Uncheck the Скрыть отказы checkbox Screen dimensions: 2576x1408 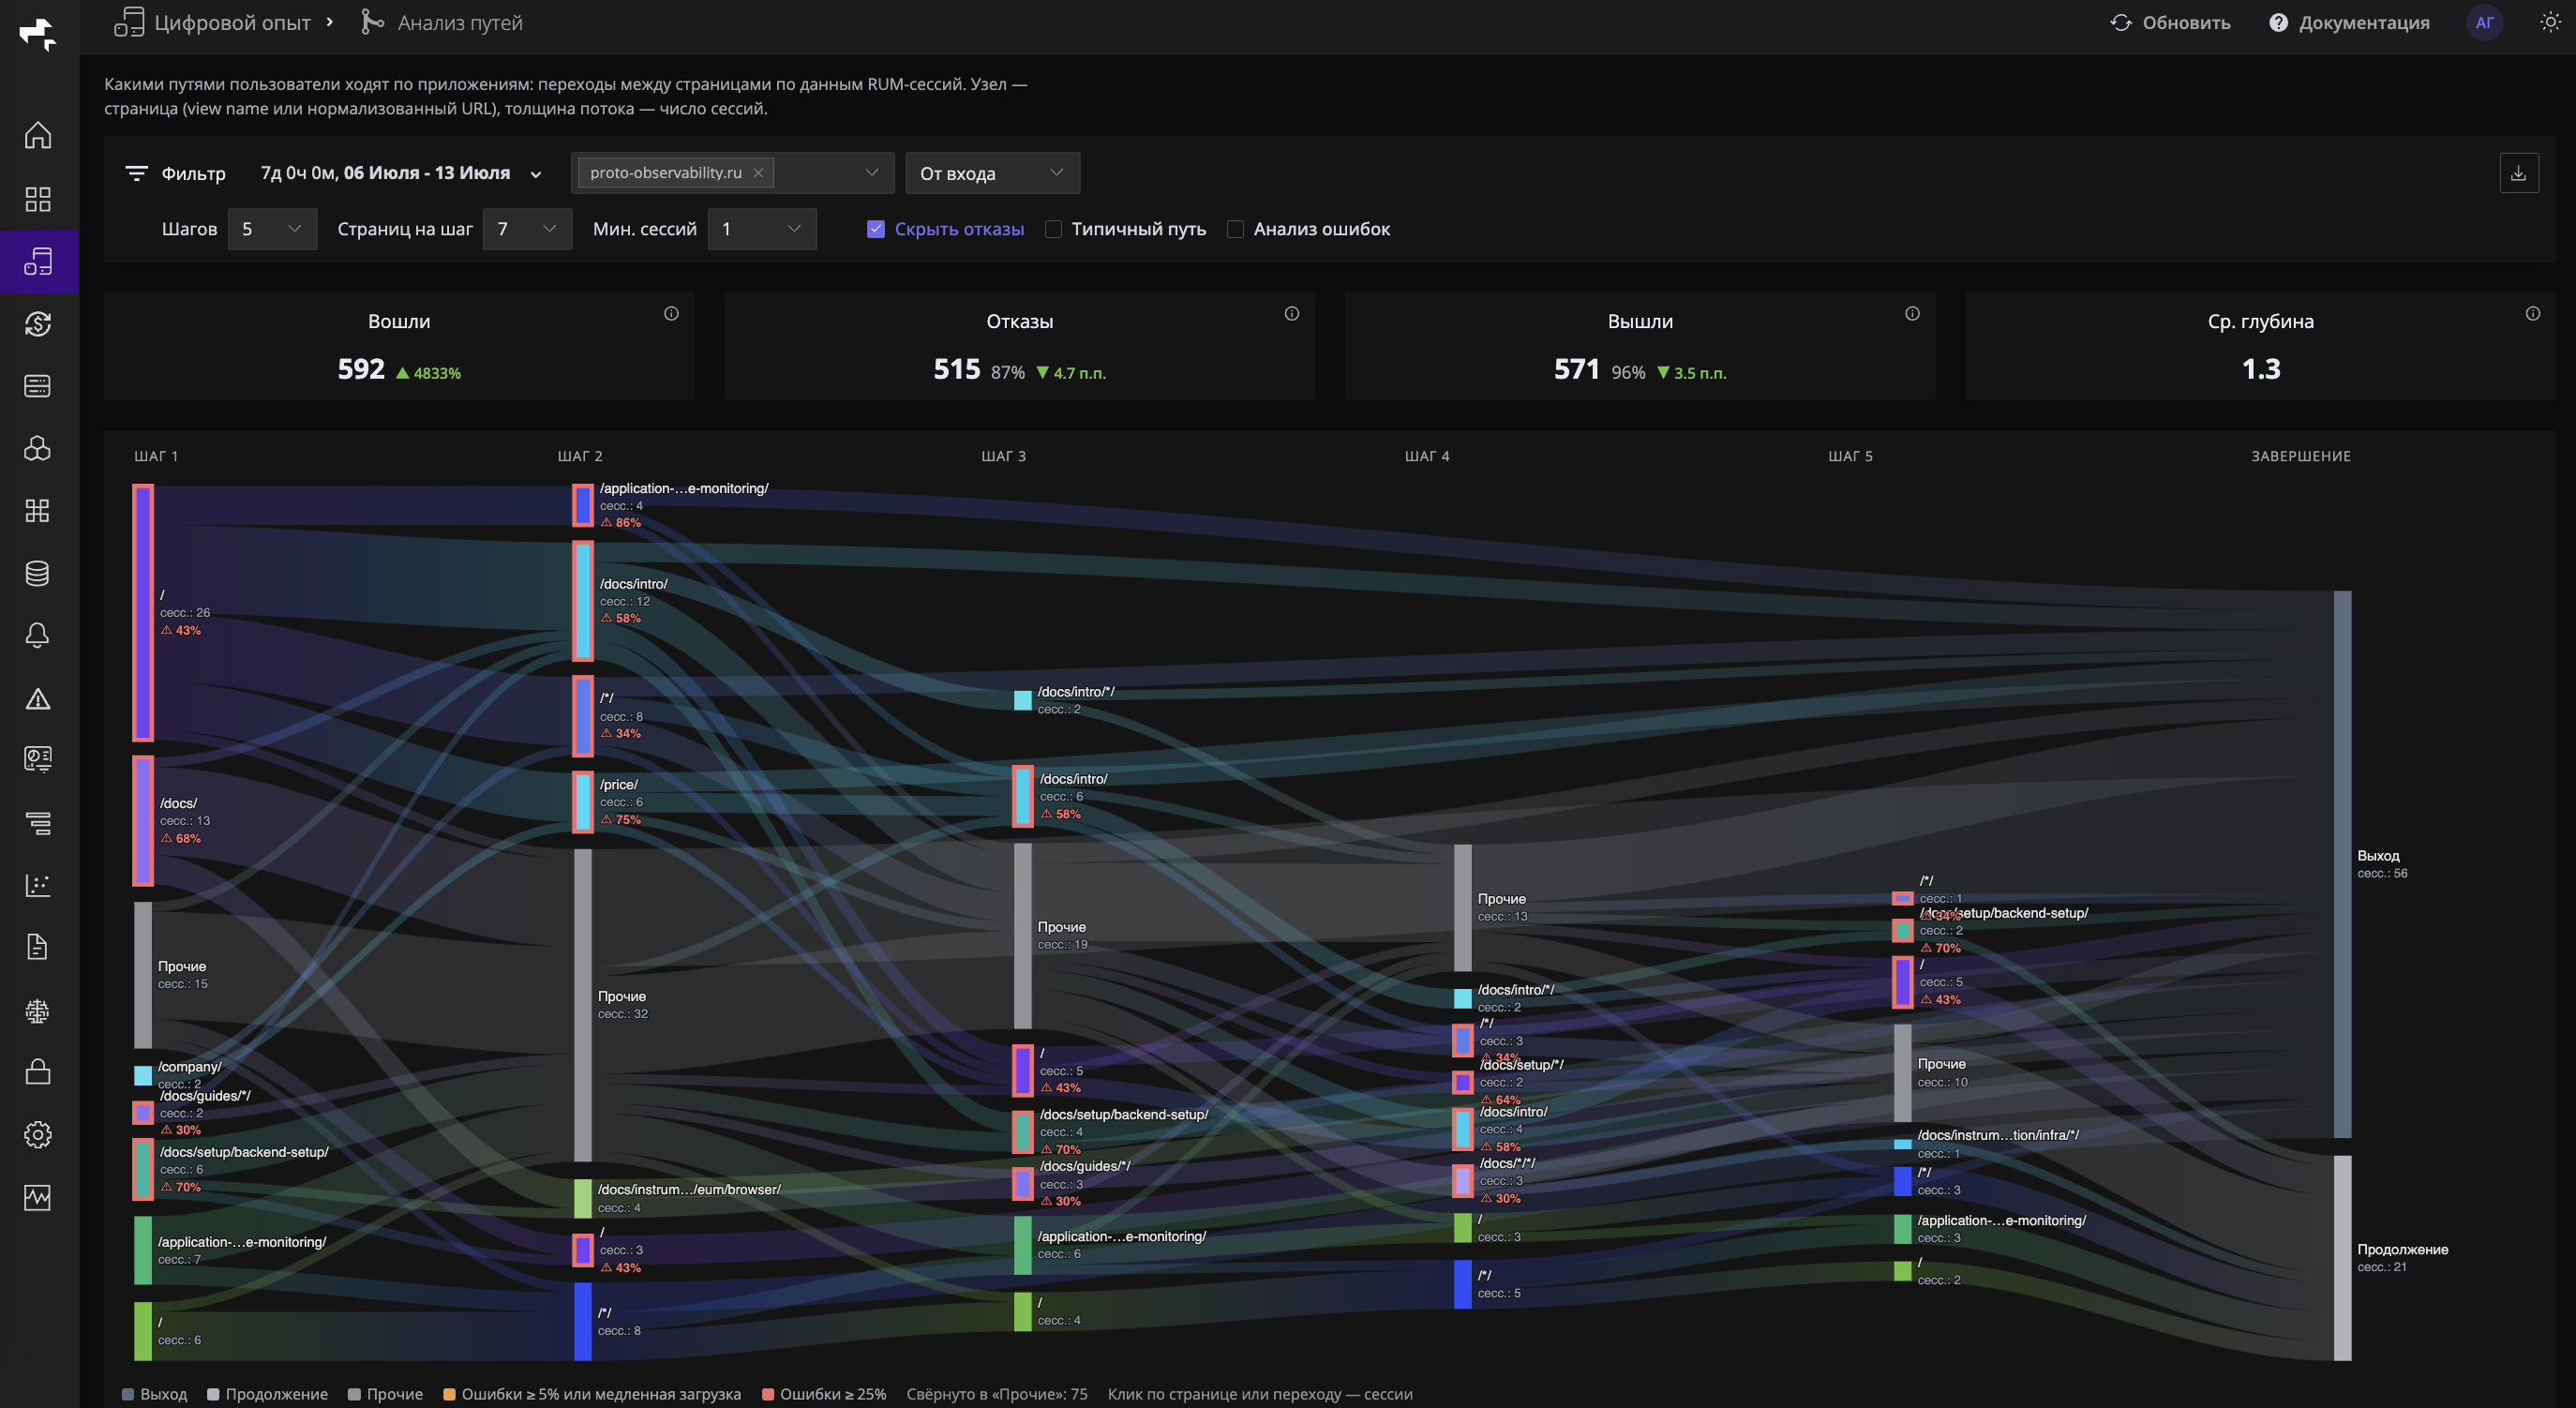[875, 229]
